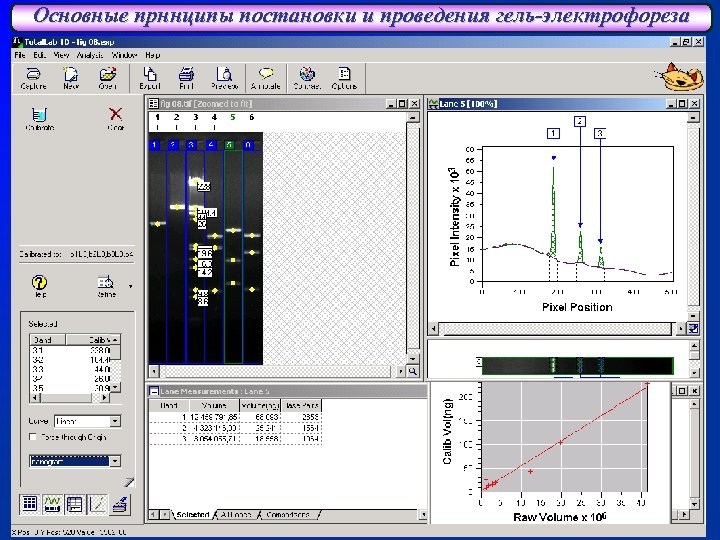Click the Options toolbar button

(344, 75)
